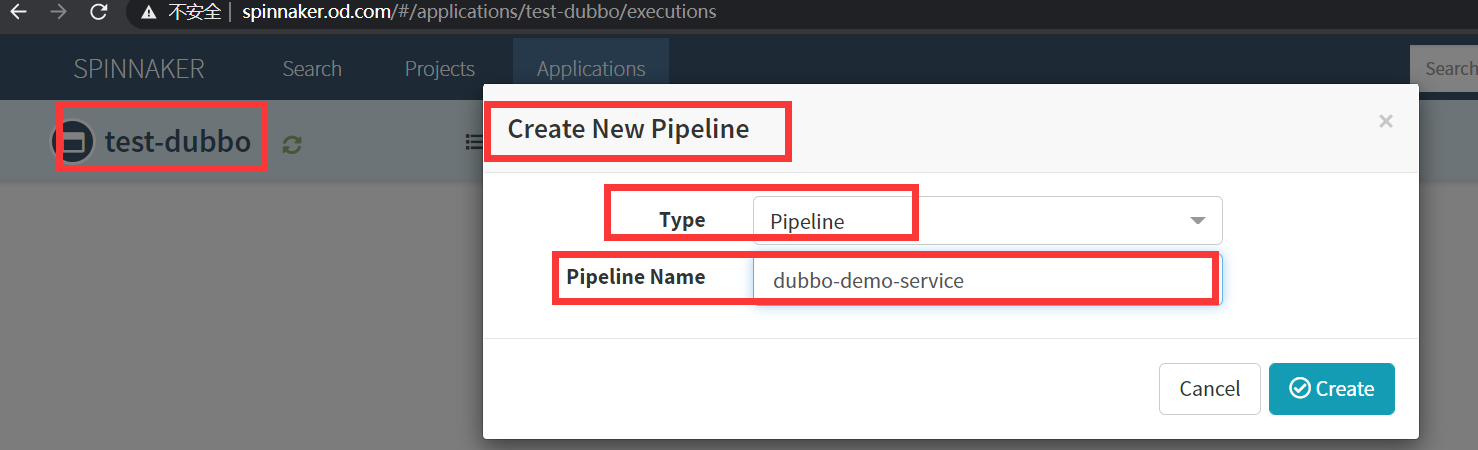Viewport: 1478px width, 450px height.
Task: Refresh application data with green sync icon
Action: tap(291, 145)
